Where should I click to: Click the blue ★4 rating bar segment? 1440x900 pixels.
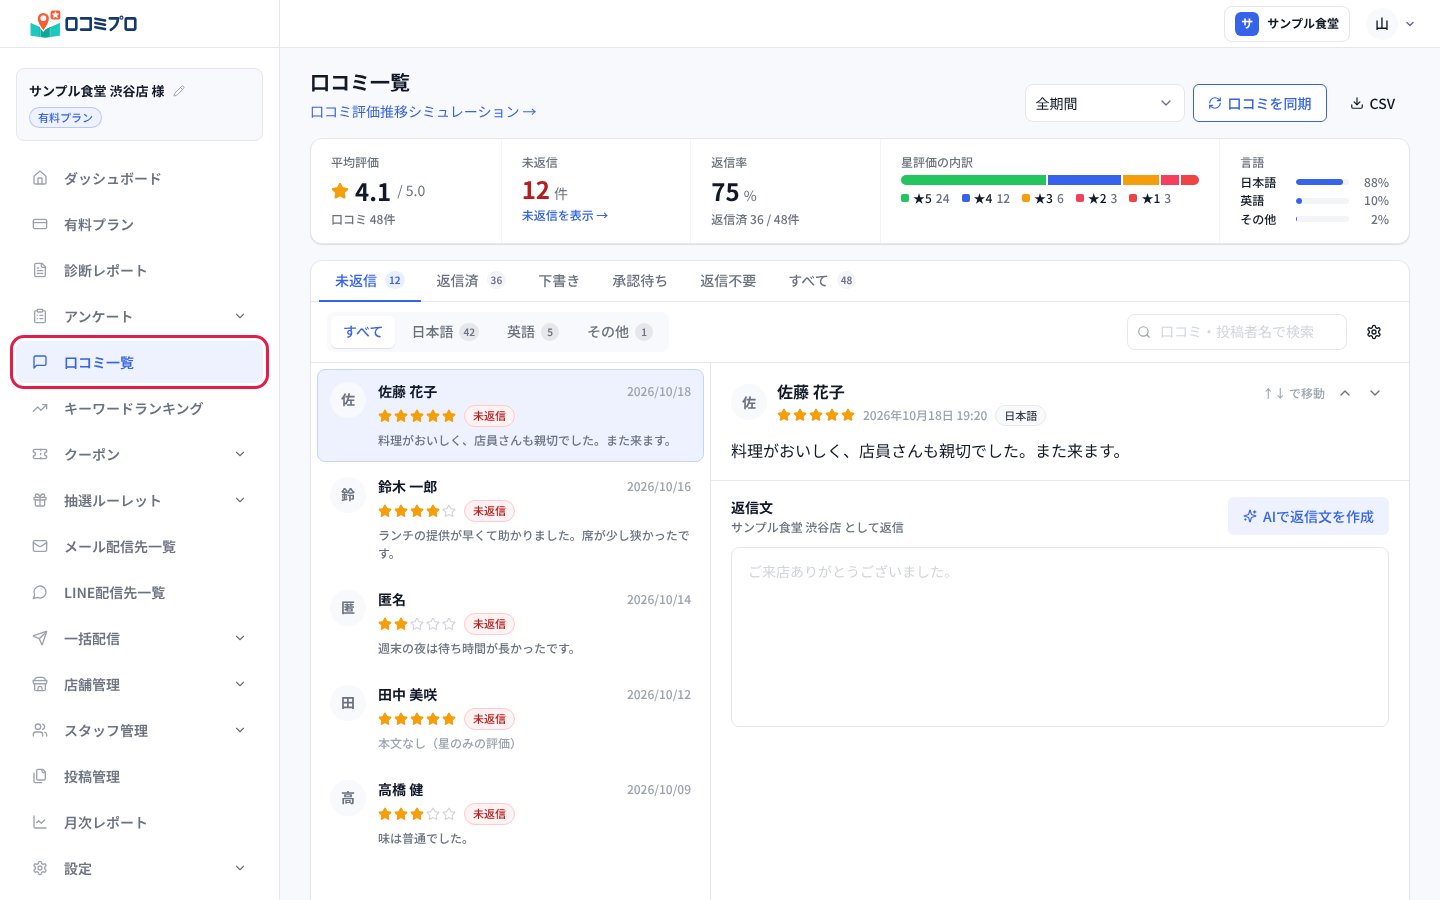click(1084, 180)
